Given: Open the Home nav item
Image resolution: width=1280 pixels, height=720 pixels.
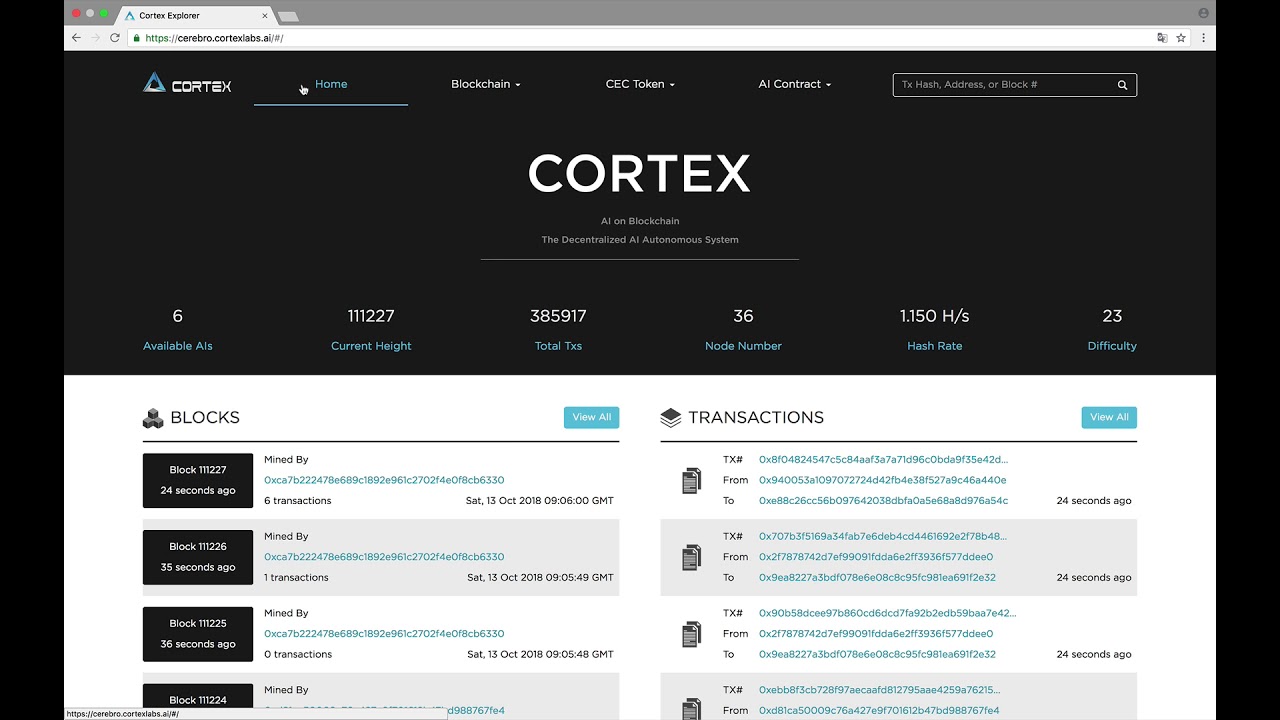Looking at the screenshot, I should tap(331, 84).
